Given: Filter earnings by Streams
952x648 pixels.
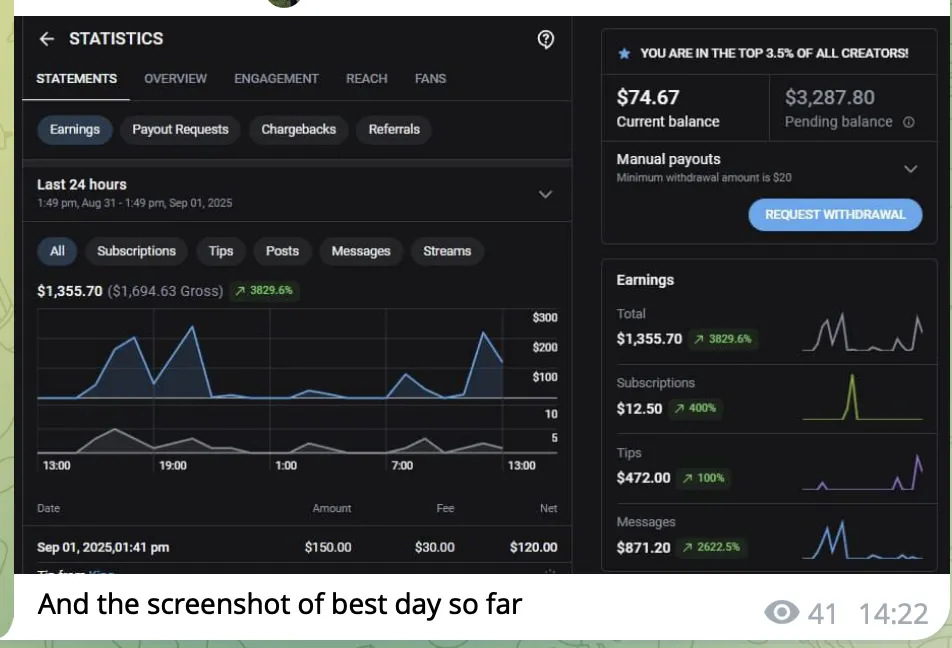Looking at the screenshot, I should pyautogui.click(x=447, y=251).
